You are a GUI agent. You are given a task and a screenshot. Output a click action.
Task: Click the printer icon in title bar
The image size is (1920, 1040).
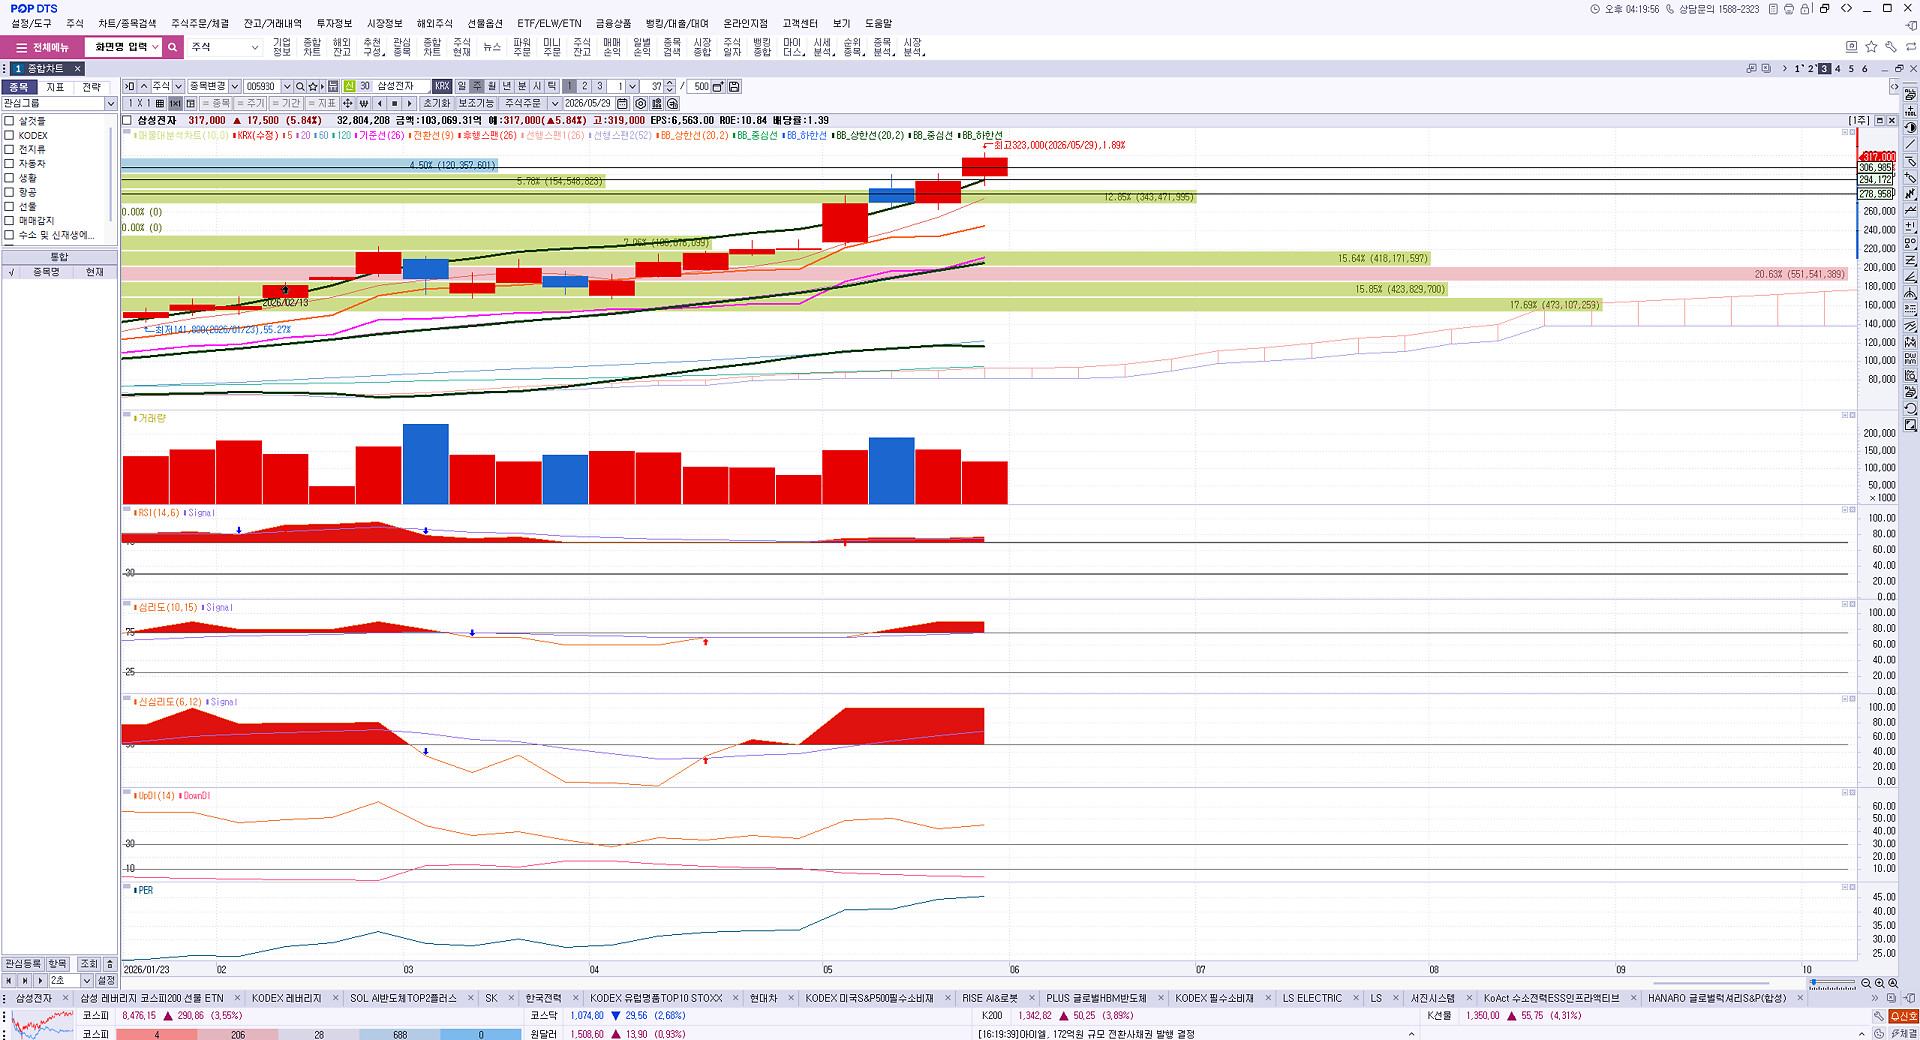[1789, 9]
